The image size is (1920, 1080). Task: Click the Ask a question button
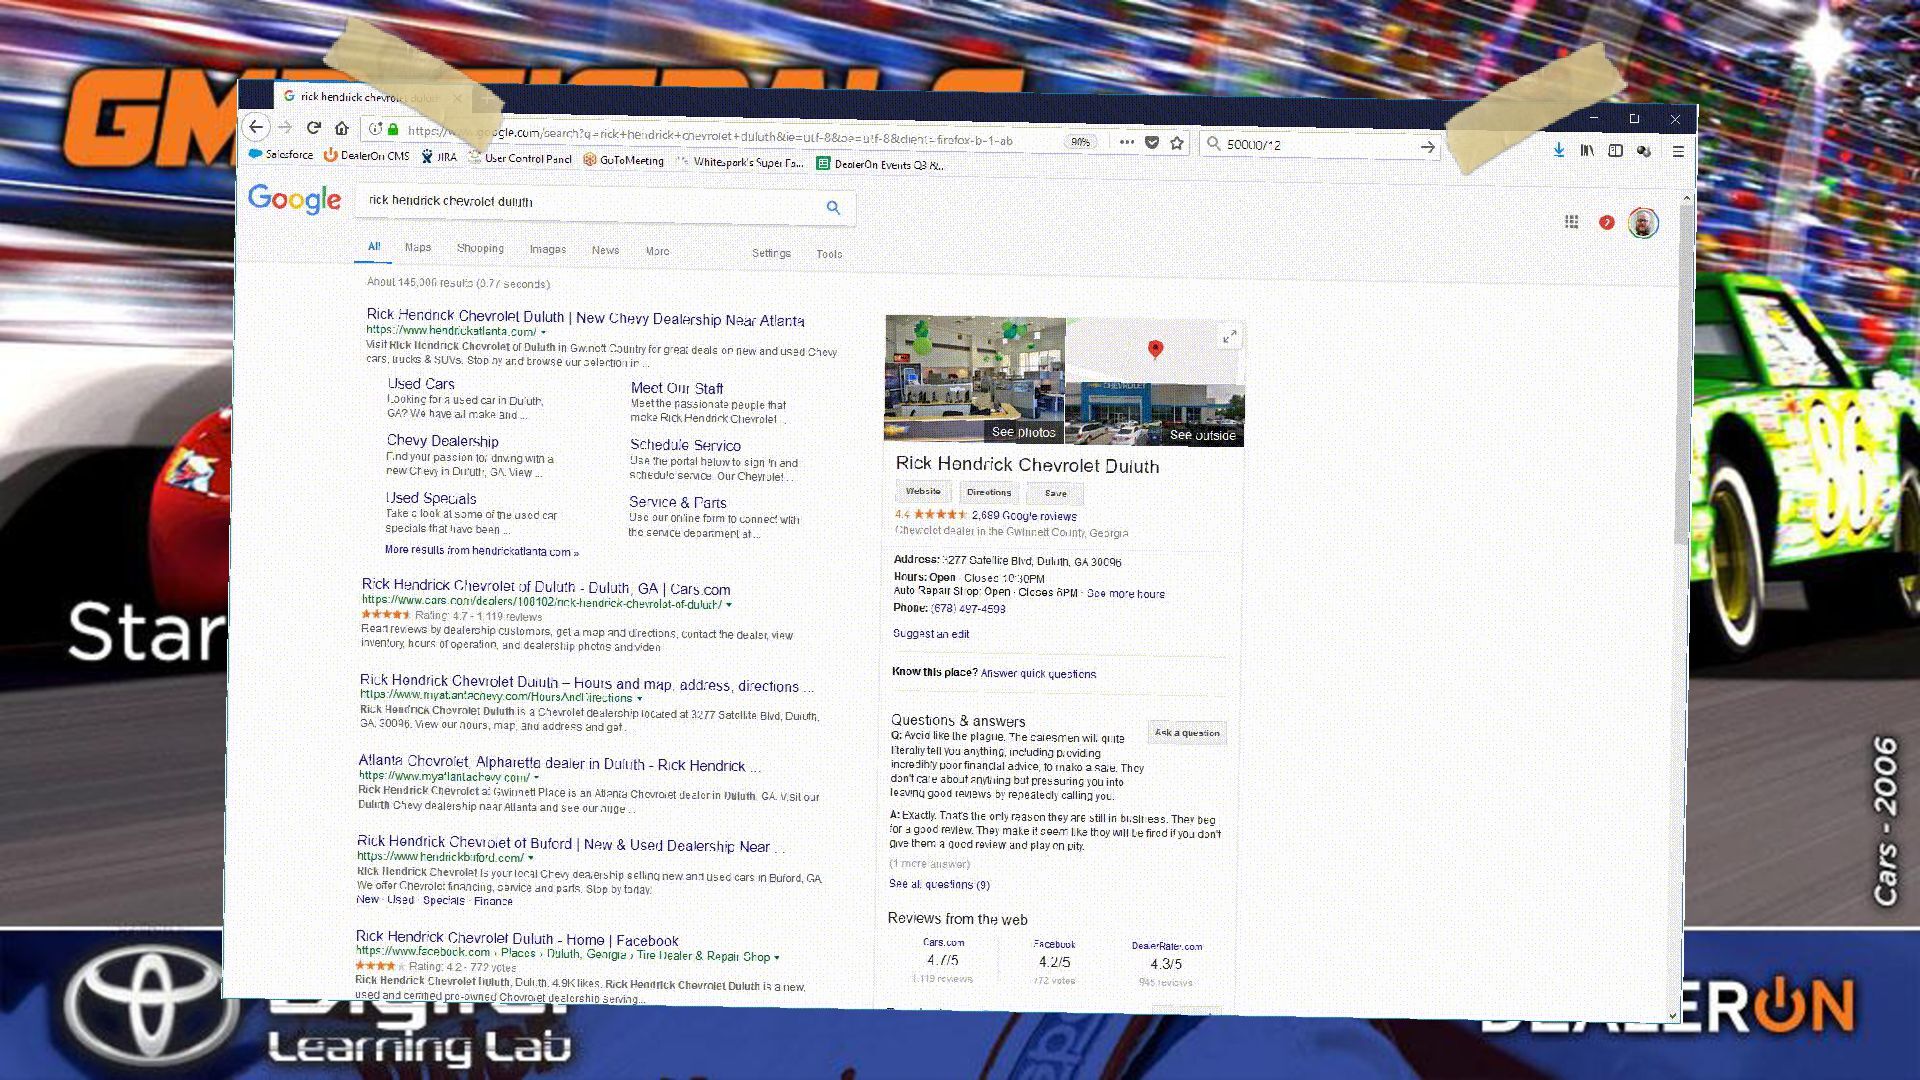1187,733
